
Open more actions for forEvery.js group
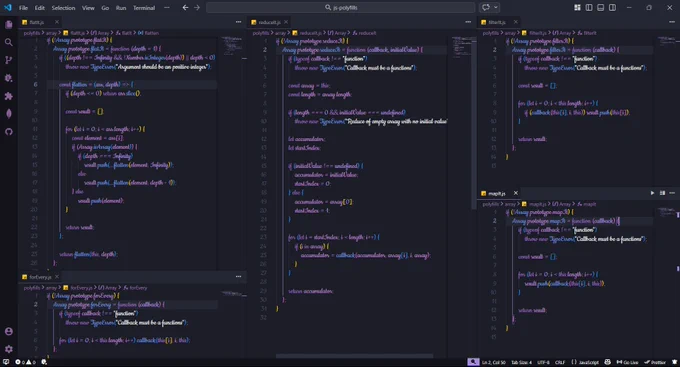coord(239,276)
